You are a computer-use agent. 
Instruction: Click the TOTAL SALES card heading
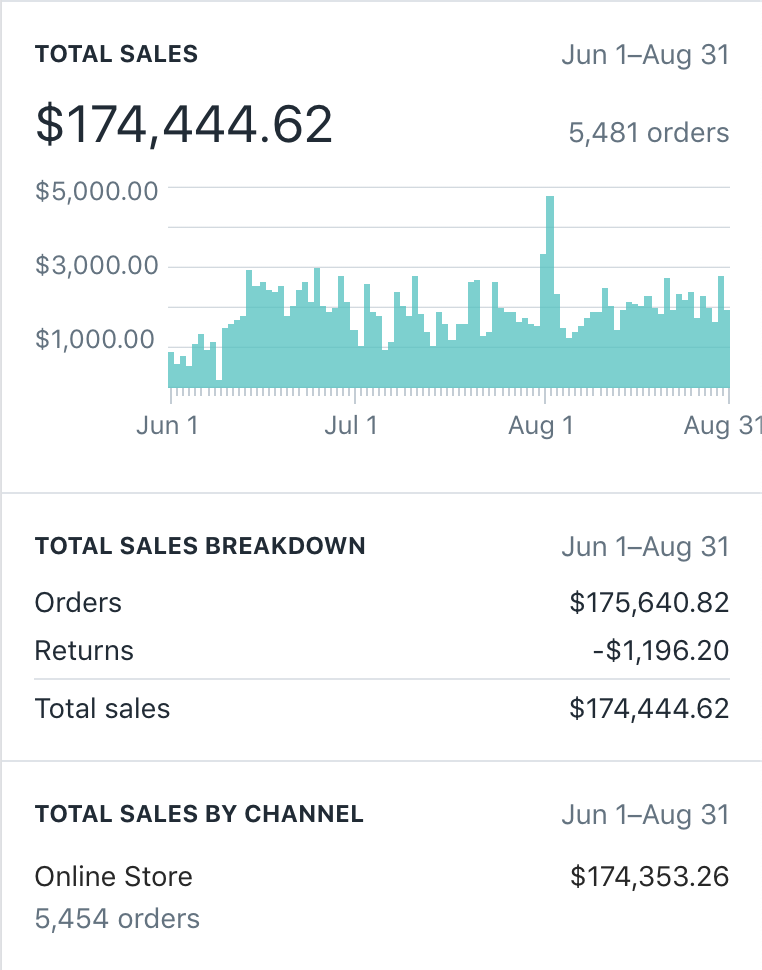(x=116, y=55)
